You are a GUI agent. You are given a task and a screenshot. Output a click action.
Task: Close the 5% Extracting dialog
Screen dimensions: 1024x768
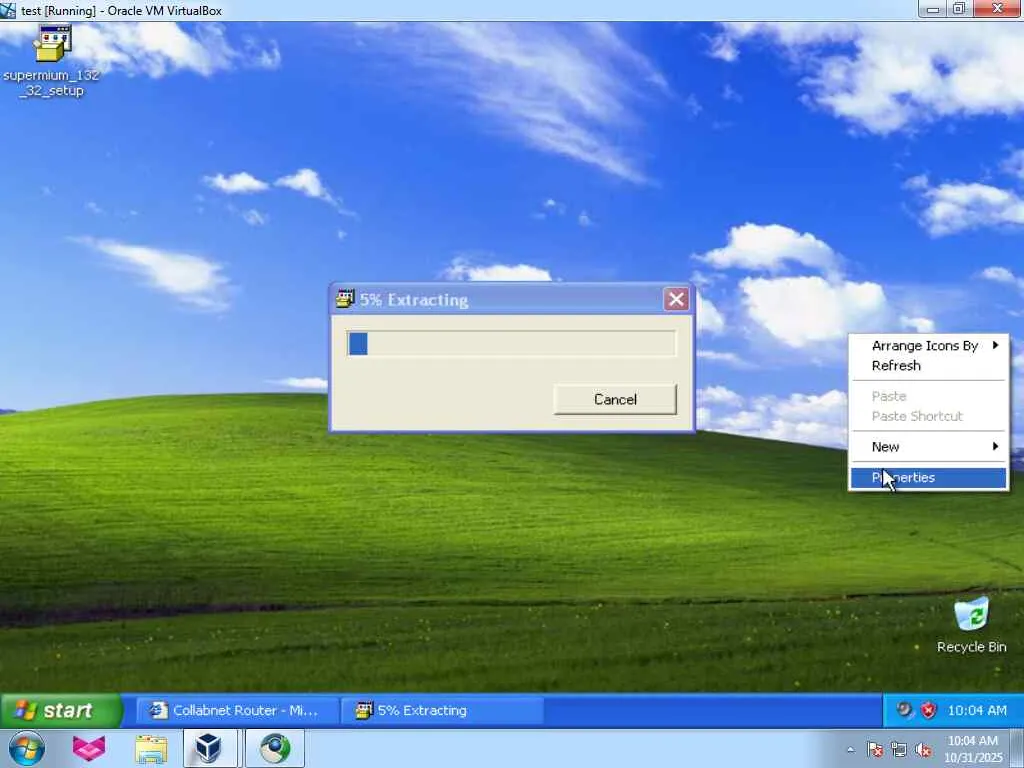point(676,300)
